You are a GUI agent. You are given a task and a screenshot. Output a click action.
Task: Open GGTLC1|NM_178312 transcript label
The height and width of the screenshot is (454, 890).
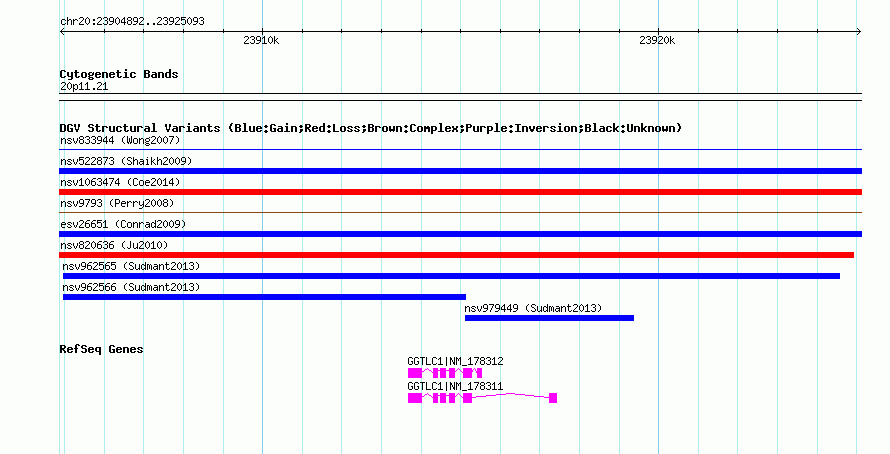[455, 361]
